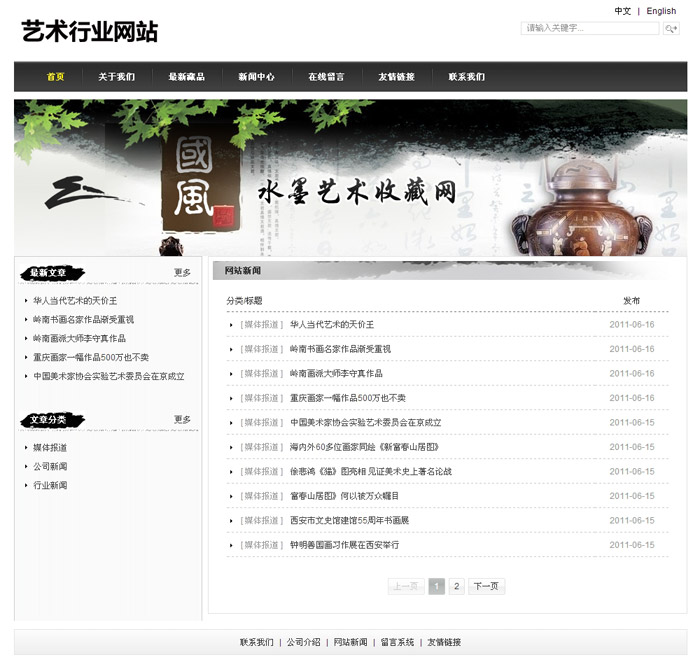Open the 首页 navigation menu item

(55, 77)
